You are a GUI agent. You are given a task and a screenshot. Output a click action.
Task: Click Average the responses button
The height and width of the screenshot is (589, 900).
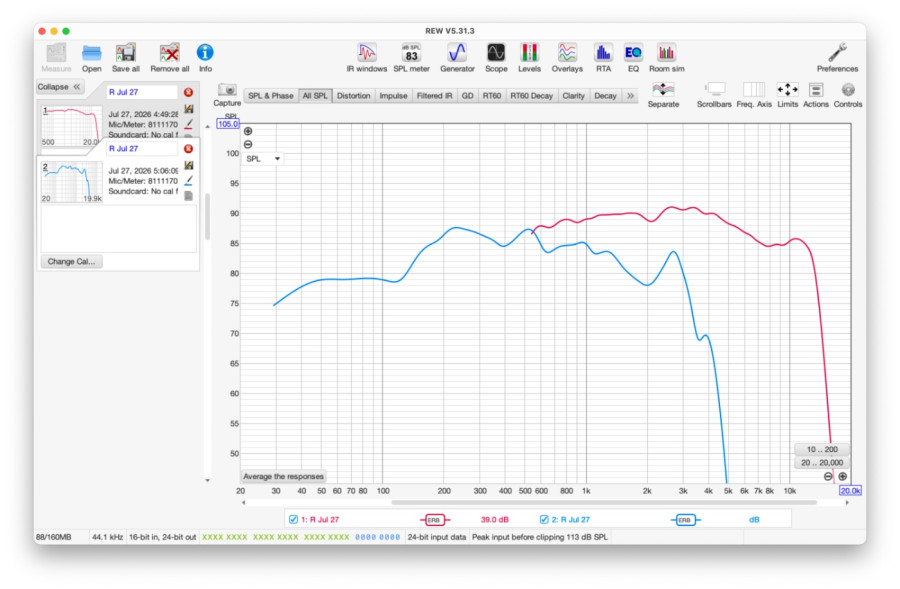(283, 476)
